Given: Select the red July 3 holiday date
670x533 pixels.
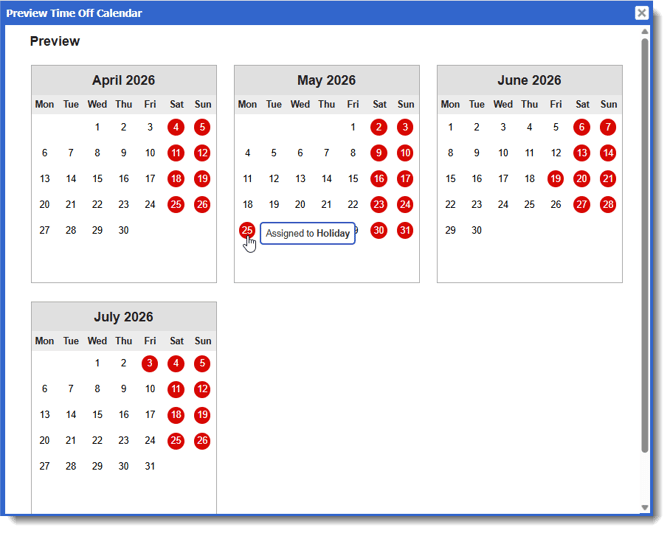Looking at the screenshot, I should [x=150, y=364].
